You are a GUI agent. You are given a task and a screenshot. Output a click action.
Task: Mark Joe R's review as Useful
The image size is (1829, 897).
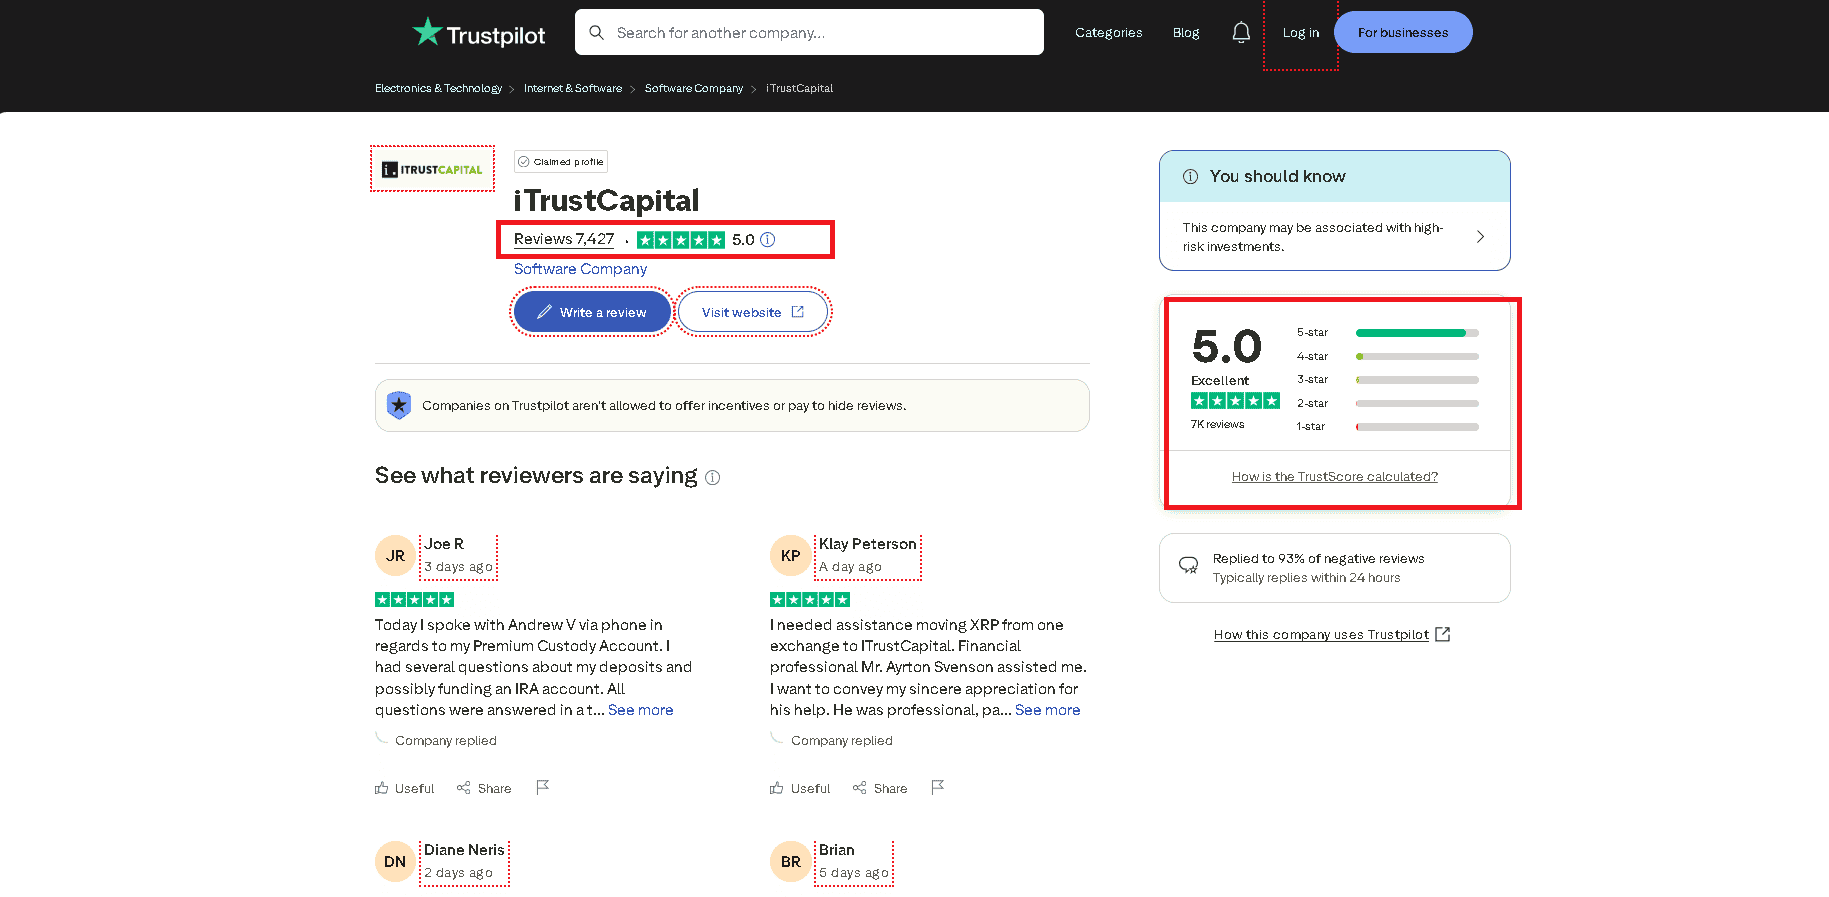click(405, 788)
